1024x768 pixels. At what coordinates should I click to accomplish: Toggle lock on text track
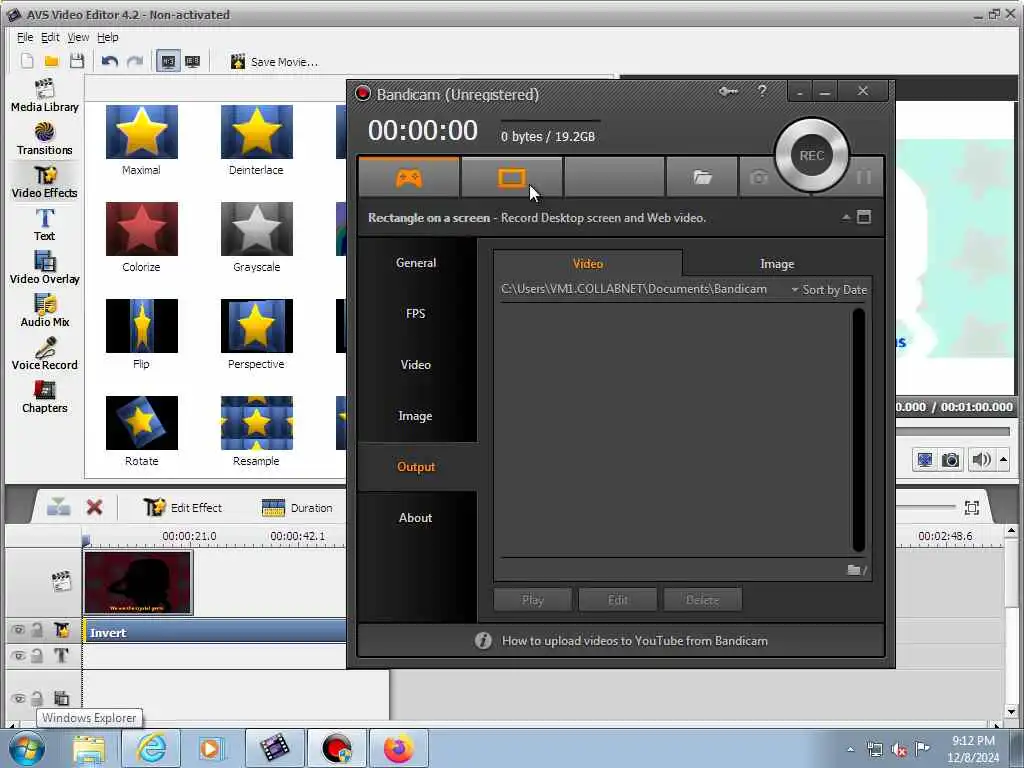click(37, 655)
